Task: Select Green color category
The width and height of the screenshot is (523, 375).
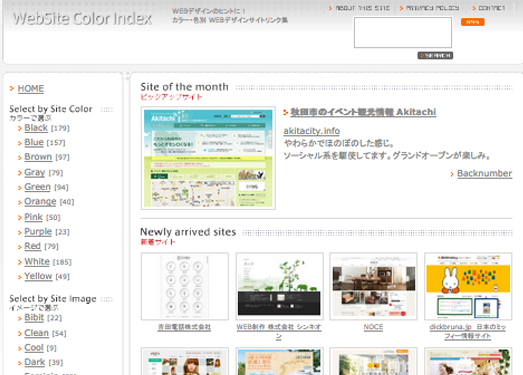Action: (x=37, y=187)
